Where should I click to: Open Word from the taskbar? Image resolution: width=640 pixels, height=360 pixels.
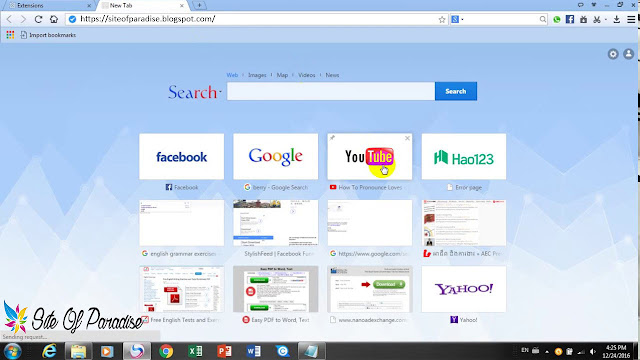(253, 351)
